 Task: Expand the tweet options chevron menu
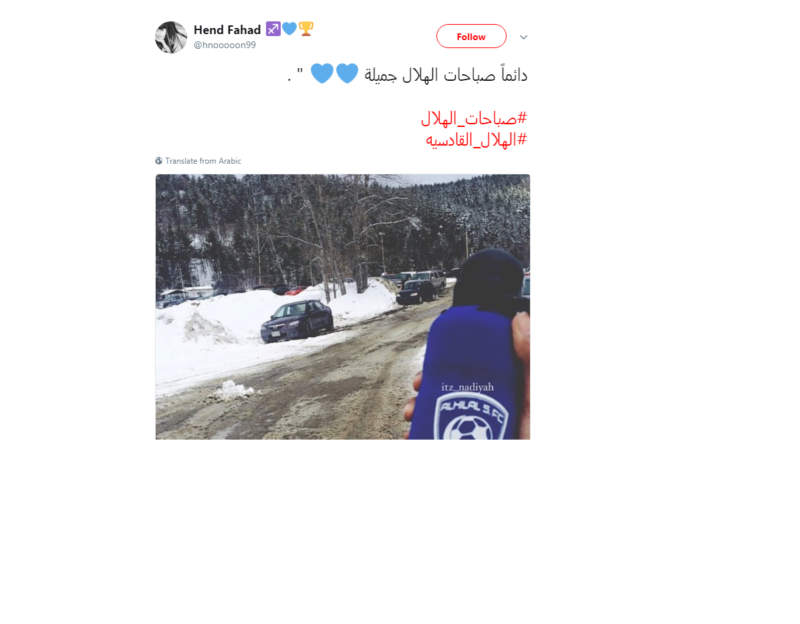pyautogui.click(x=523, y=37)
